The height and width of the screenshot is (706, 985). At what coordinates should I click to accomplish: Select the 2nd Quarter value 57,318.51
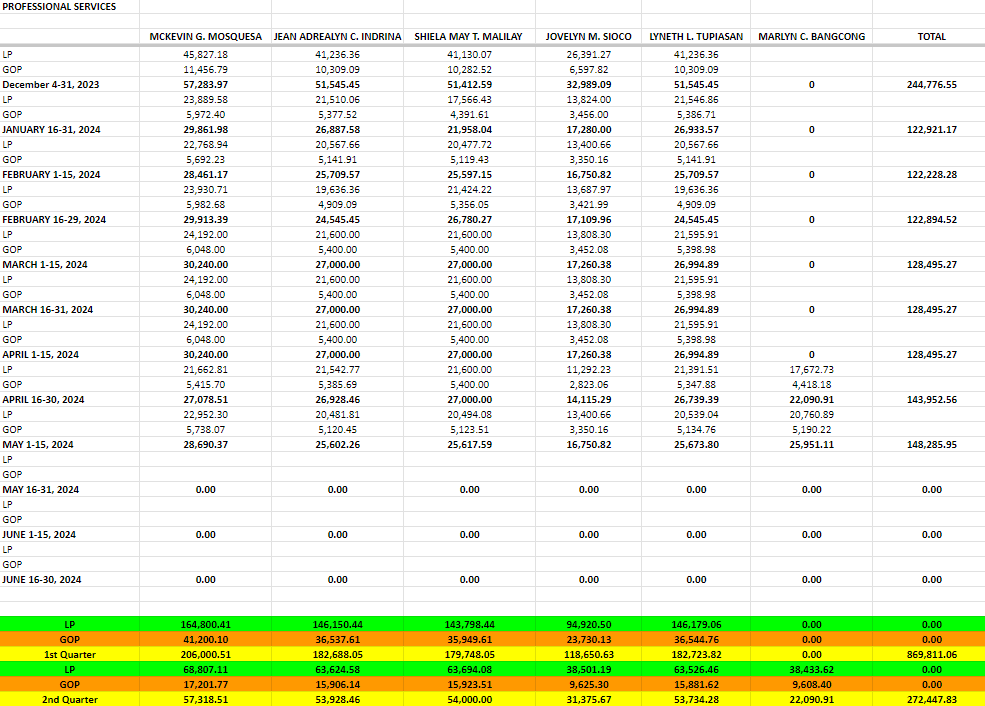point(205,700)
